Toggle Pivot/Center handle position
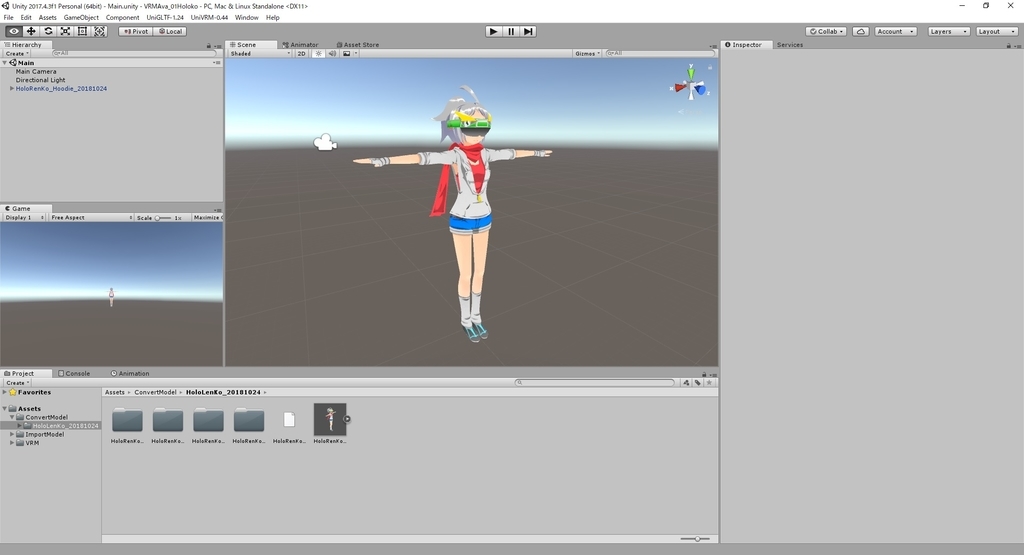1024x555 pixels. tap(136, 31)
